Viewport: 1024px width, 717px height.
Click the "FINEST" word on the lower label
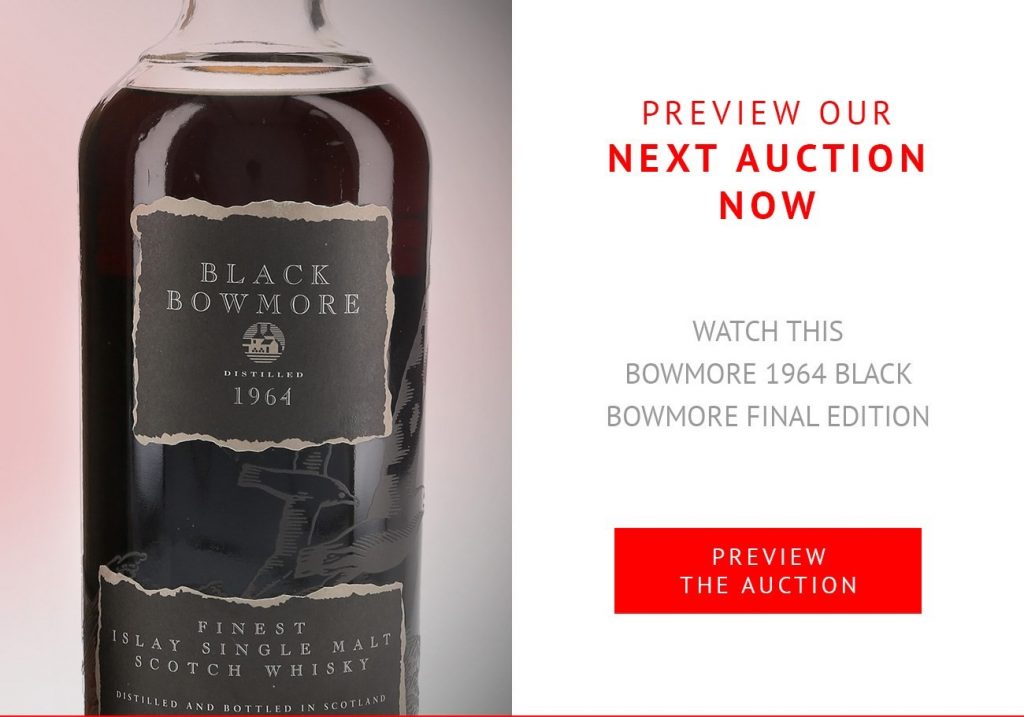point(252,628)
